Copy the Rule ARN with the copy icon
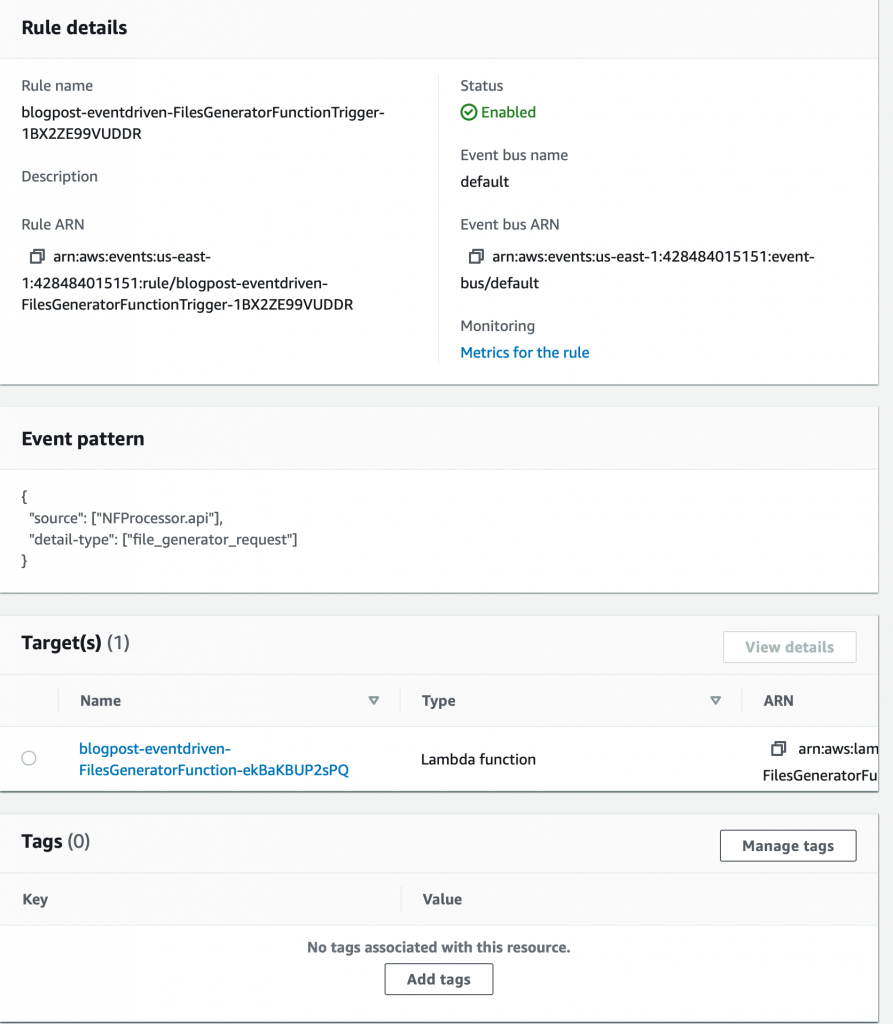893x1024 pixels. [x=38, y=257]
